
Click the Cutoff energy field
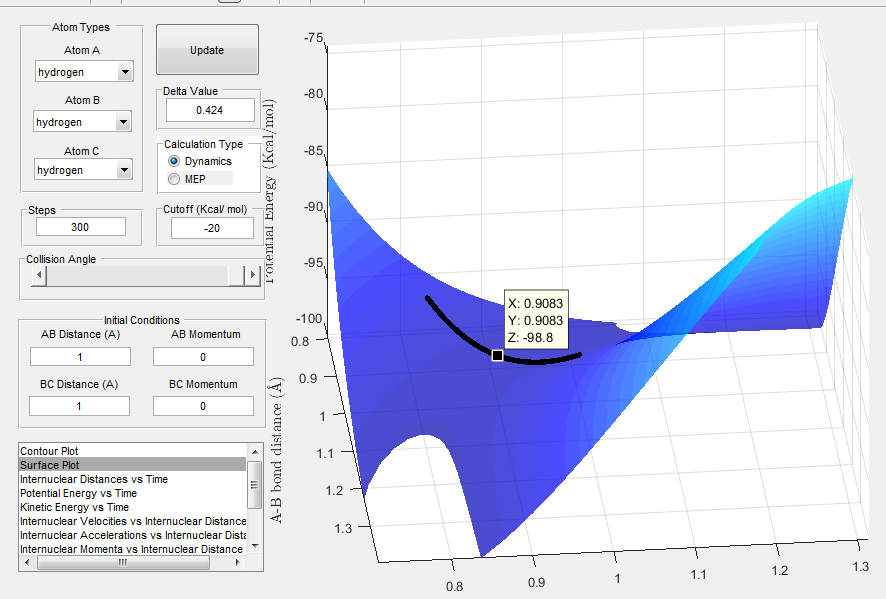[212, 228]
